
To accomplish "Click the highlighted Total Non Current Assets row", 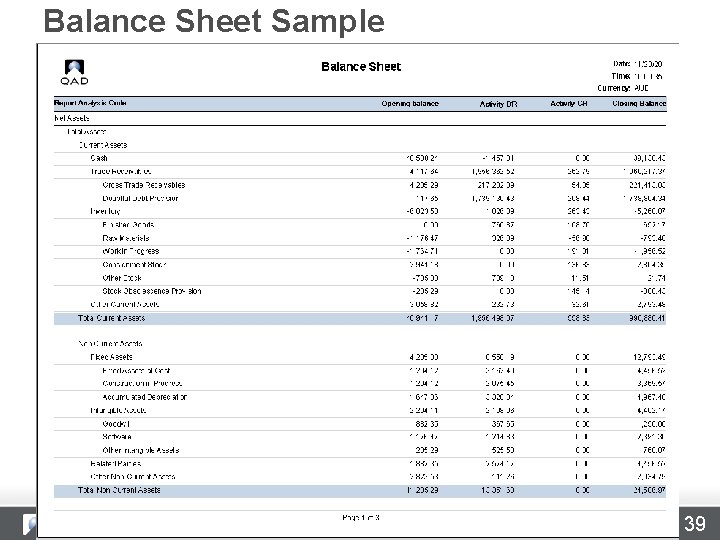I will (x=360, y=490).
